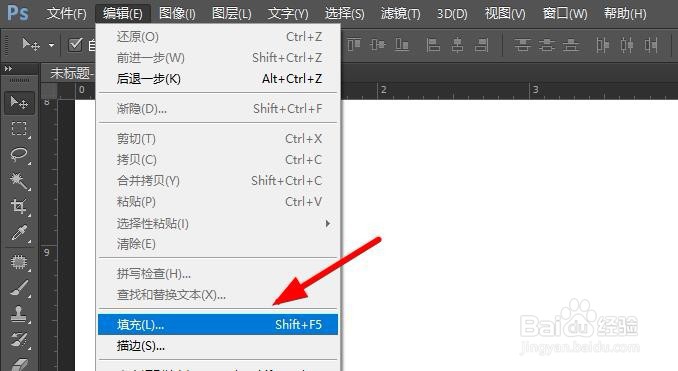Select the Lasso tool
Viewport: 678px width, 371px height.
[x=19, y=155]
